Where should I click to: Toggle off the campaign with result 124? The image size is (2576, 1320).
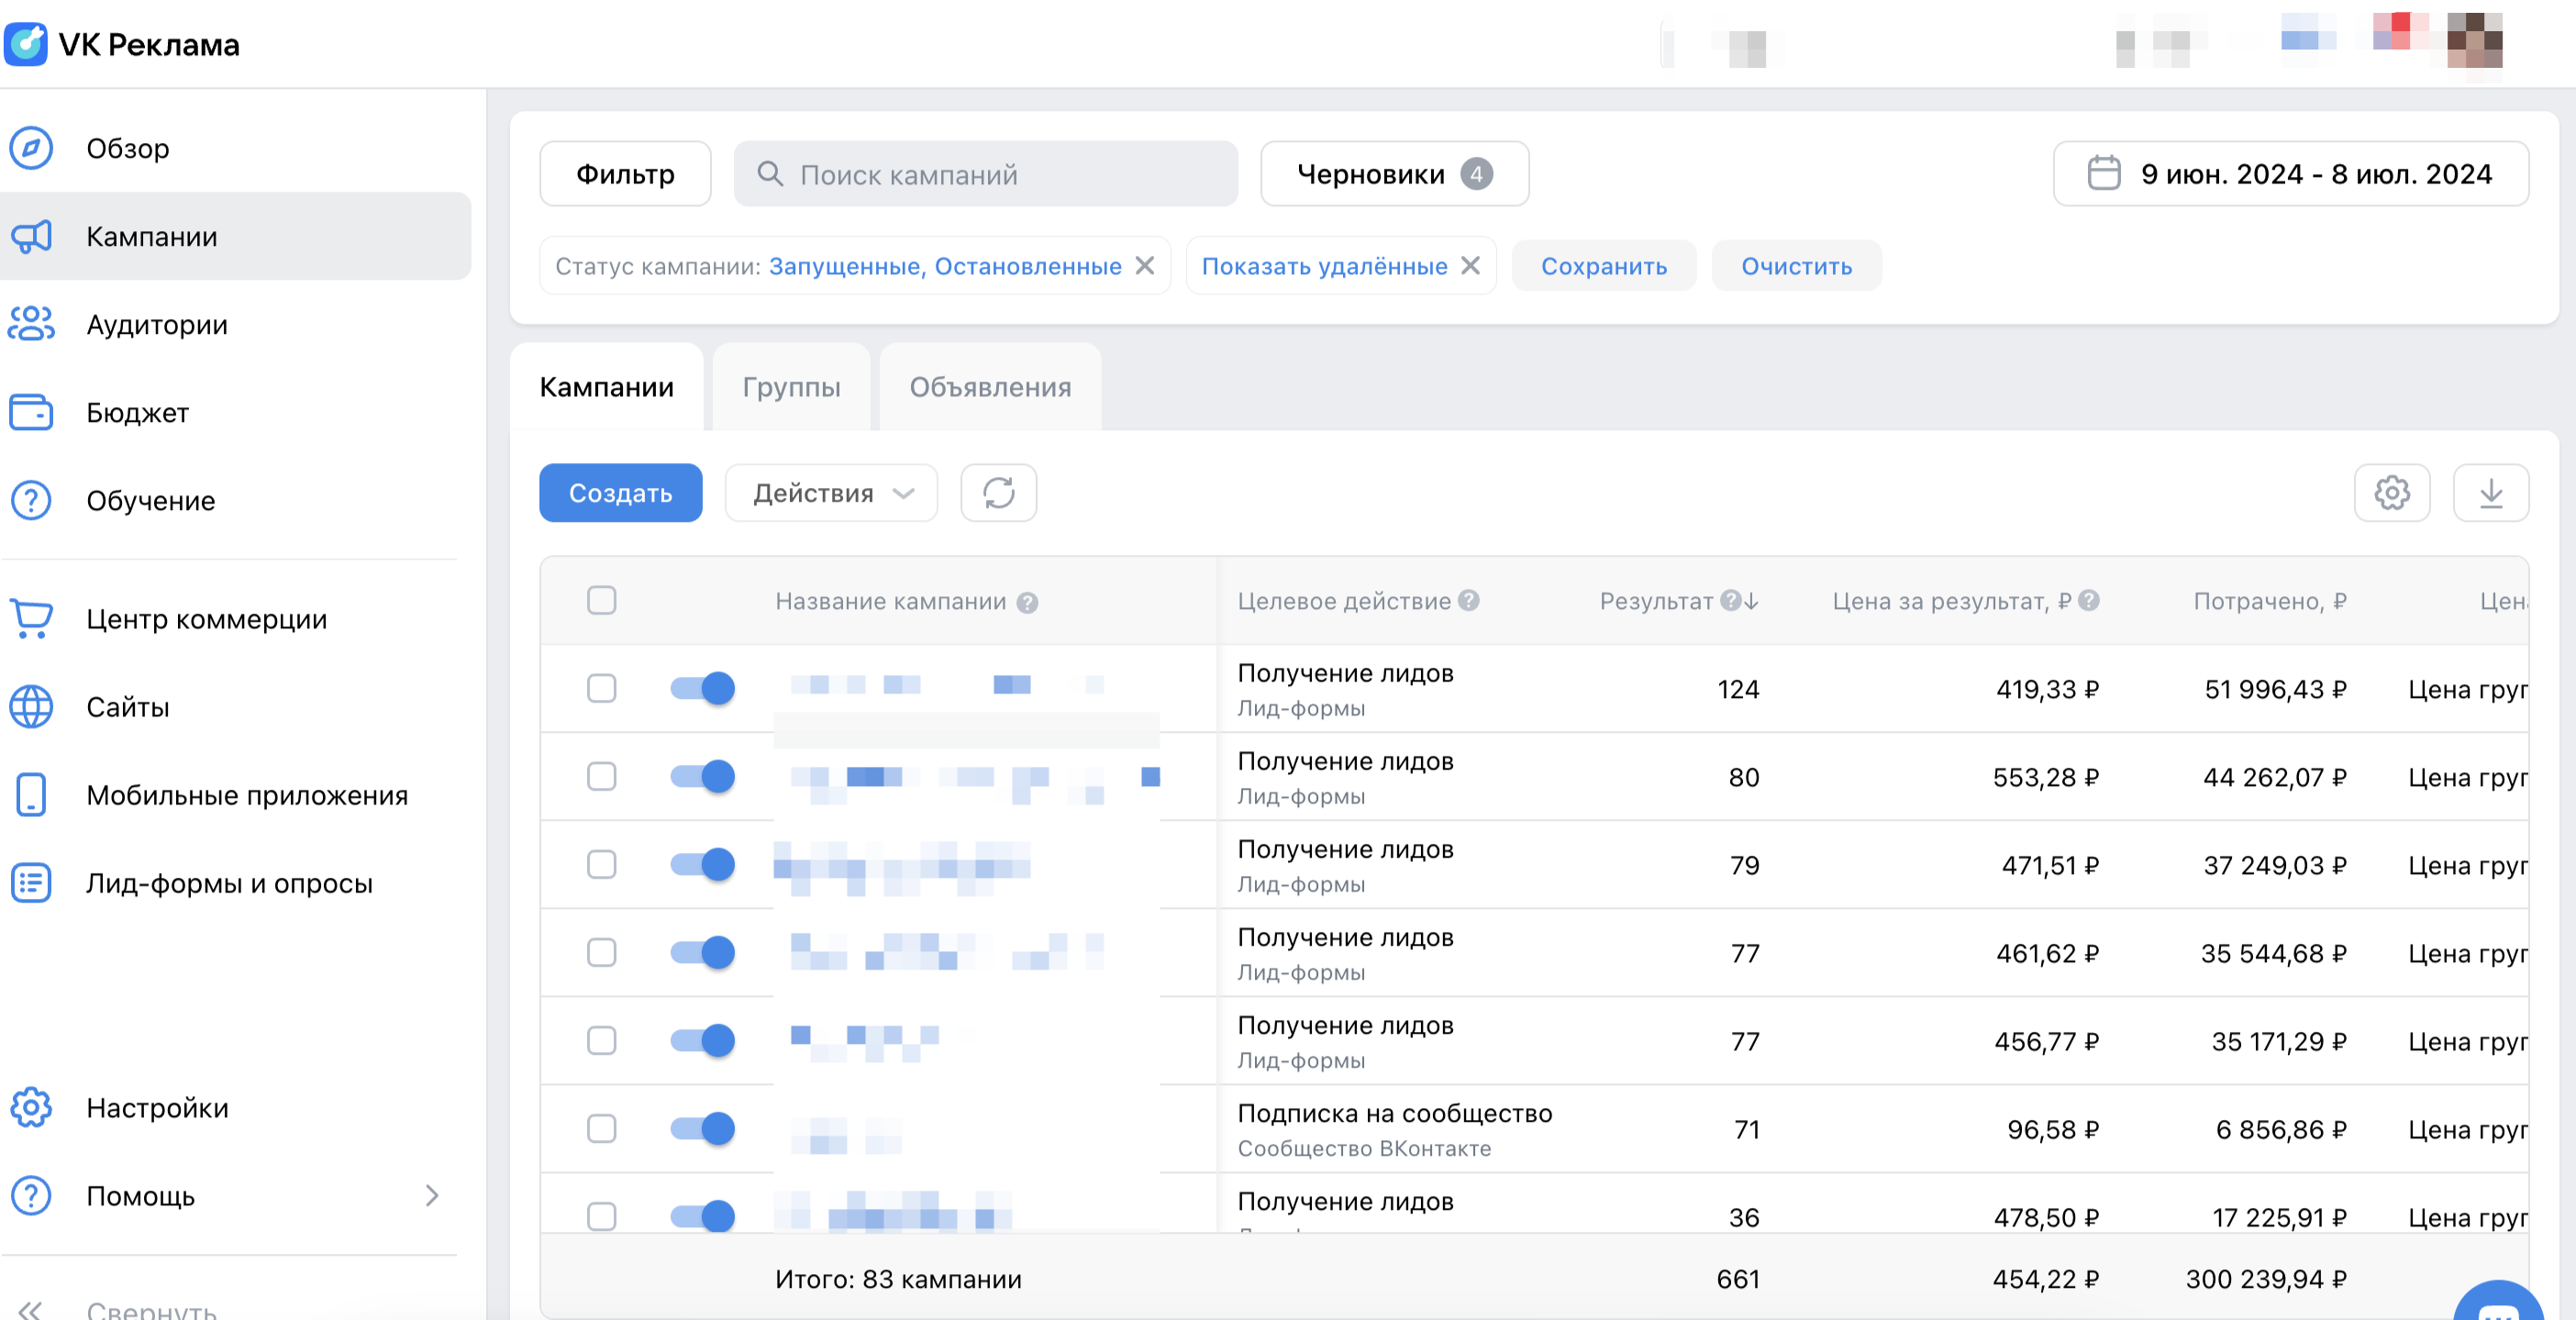click(702, 688)
